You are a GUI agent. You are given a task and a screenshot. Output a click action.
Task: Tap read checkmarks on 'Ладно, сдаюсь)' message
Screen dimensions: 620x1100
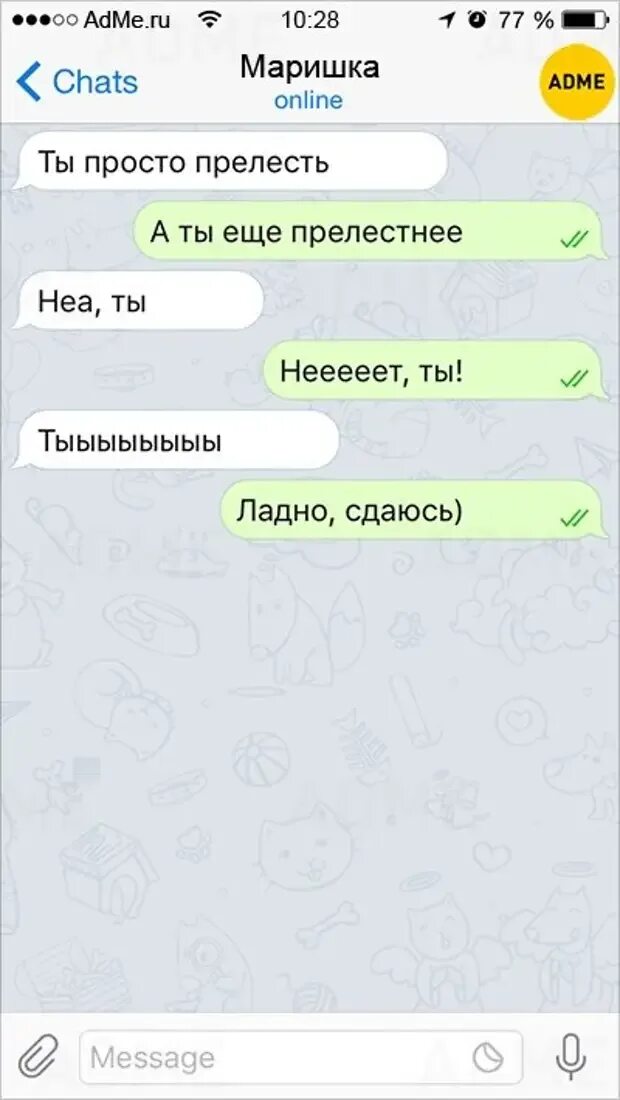(574, 518)
